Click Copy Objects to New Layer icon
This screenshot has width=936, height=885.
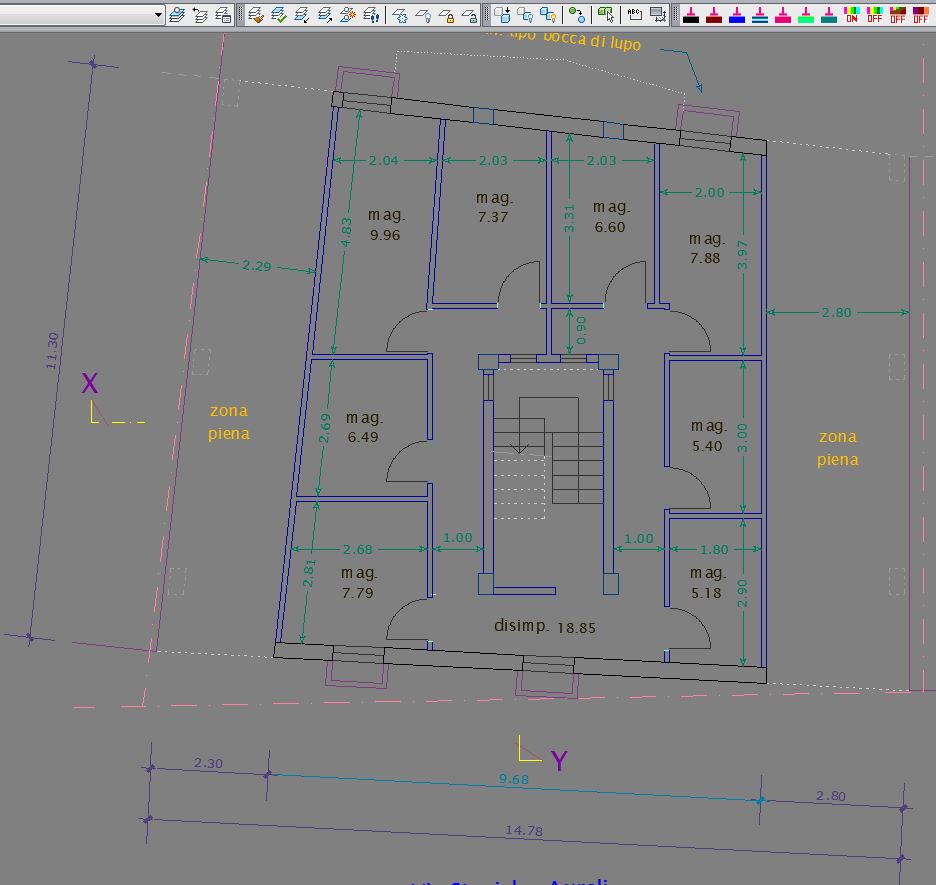pos(347,14)
